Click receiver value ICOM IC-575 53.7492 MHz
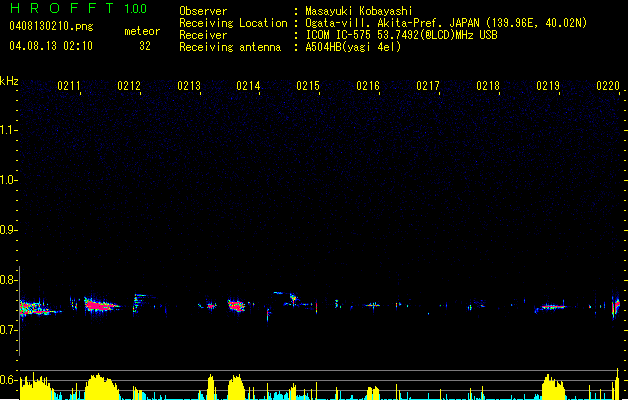Viewport: 629px width, 400px height. coord(402,35)
